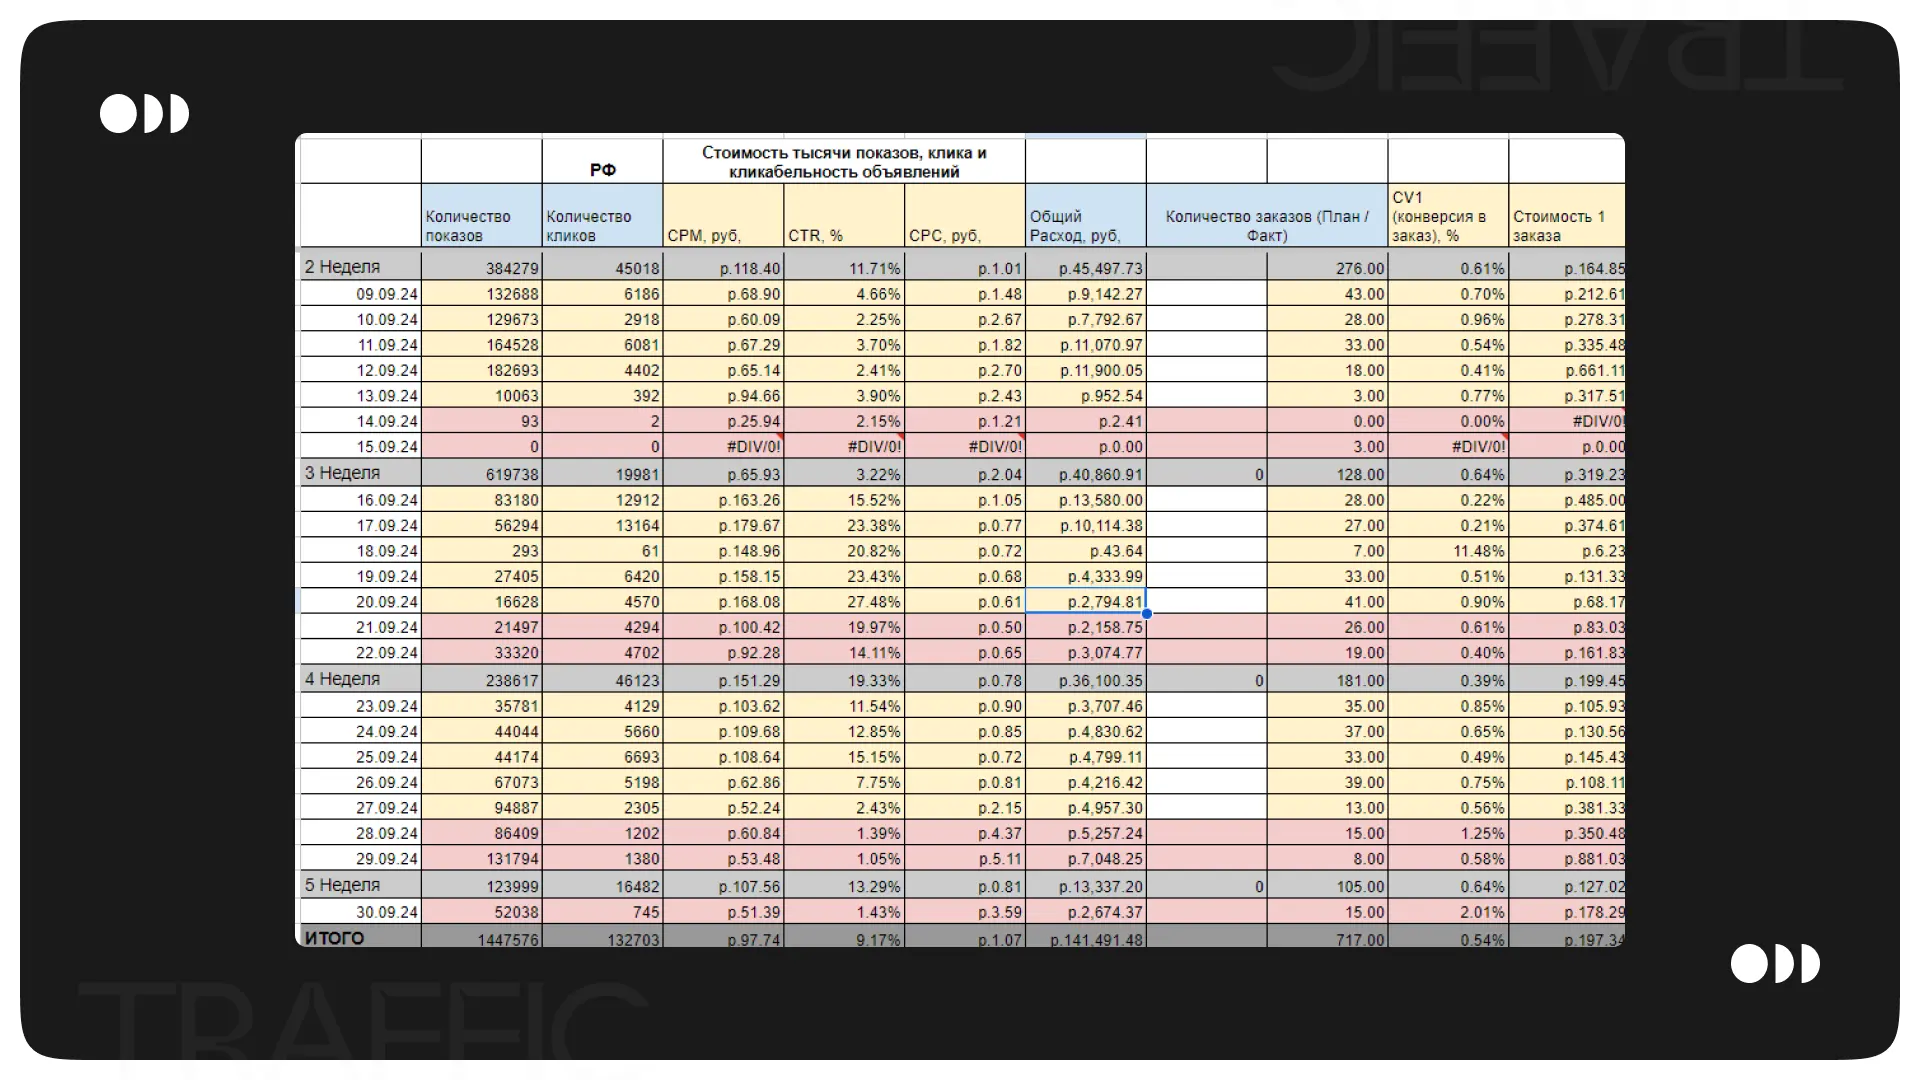Screen dimensions: 1920x1080
Task: Click the logo icon at bottom right
Action: [x=1775, y=964]
